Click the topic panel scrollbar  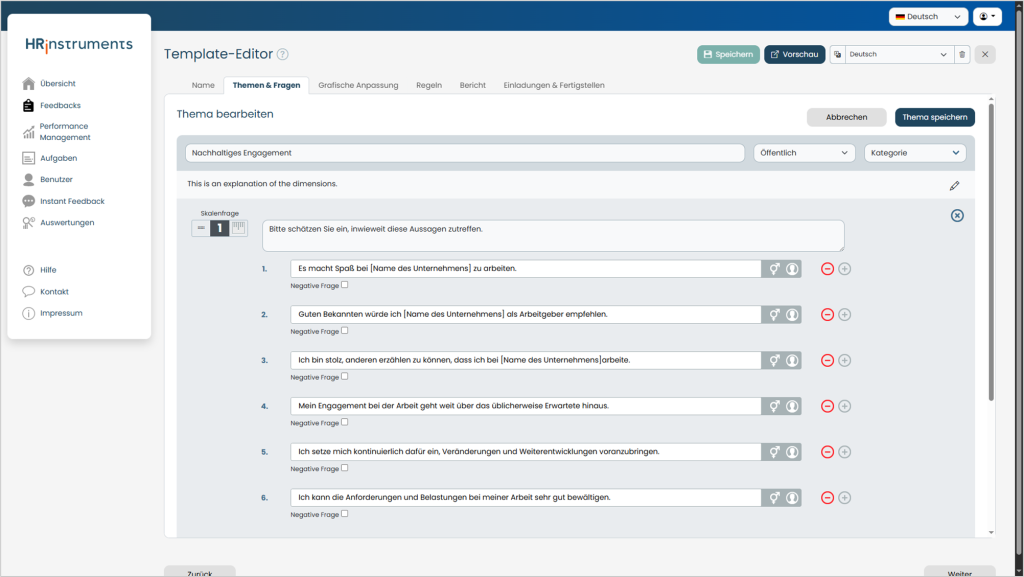tap(991, 251)
